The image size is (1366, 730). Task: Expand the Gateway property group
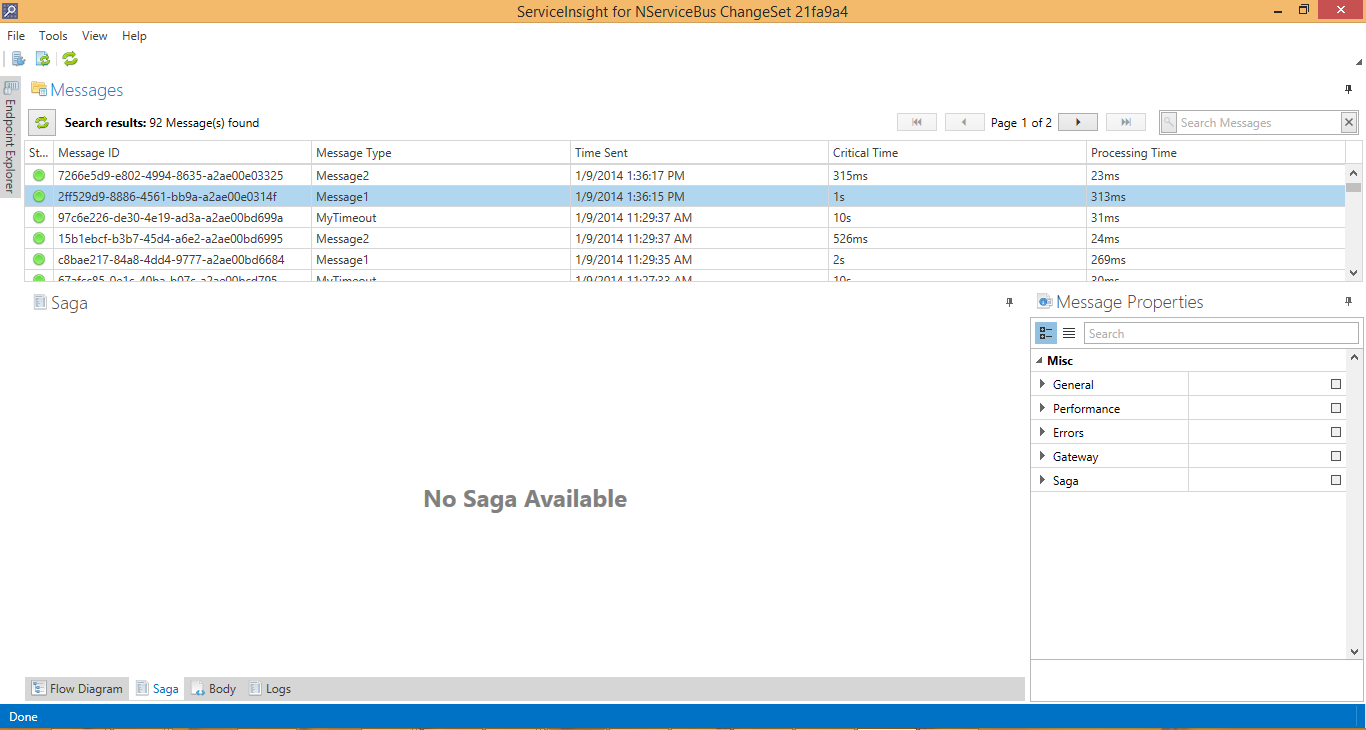click(1043, 456)
